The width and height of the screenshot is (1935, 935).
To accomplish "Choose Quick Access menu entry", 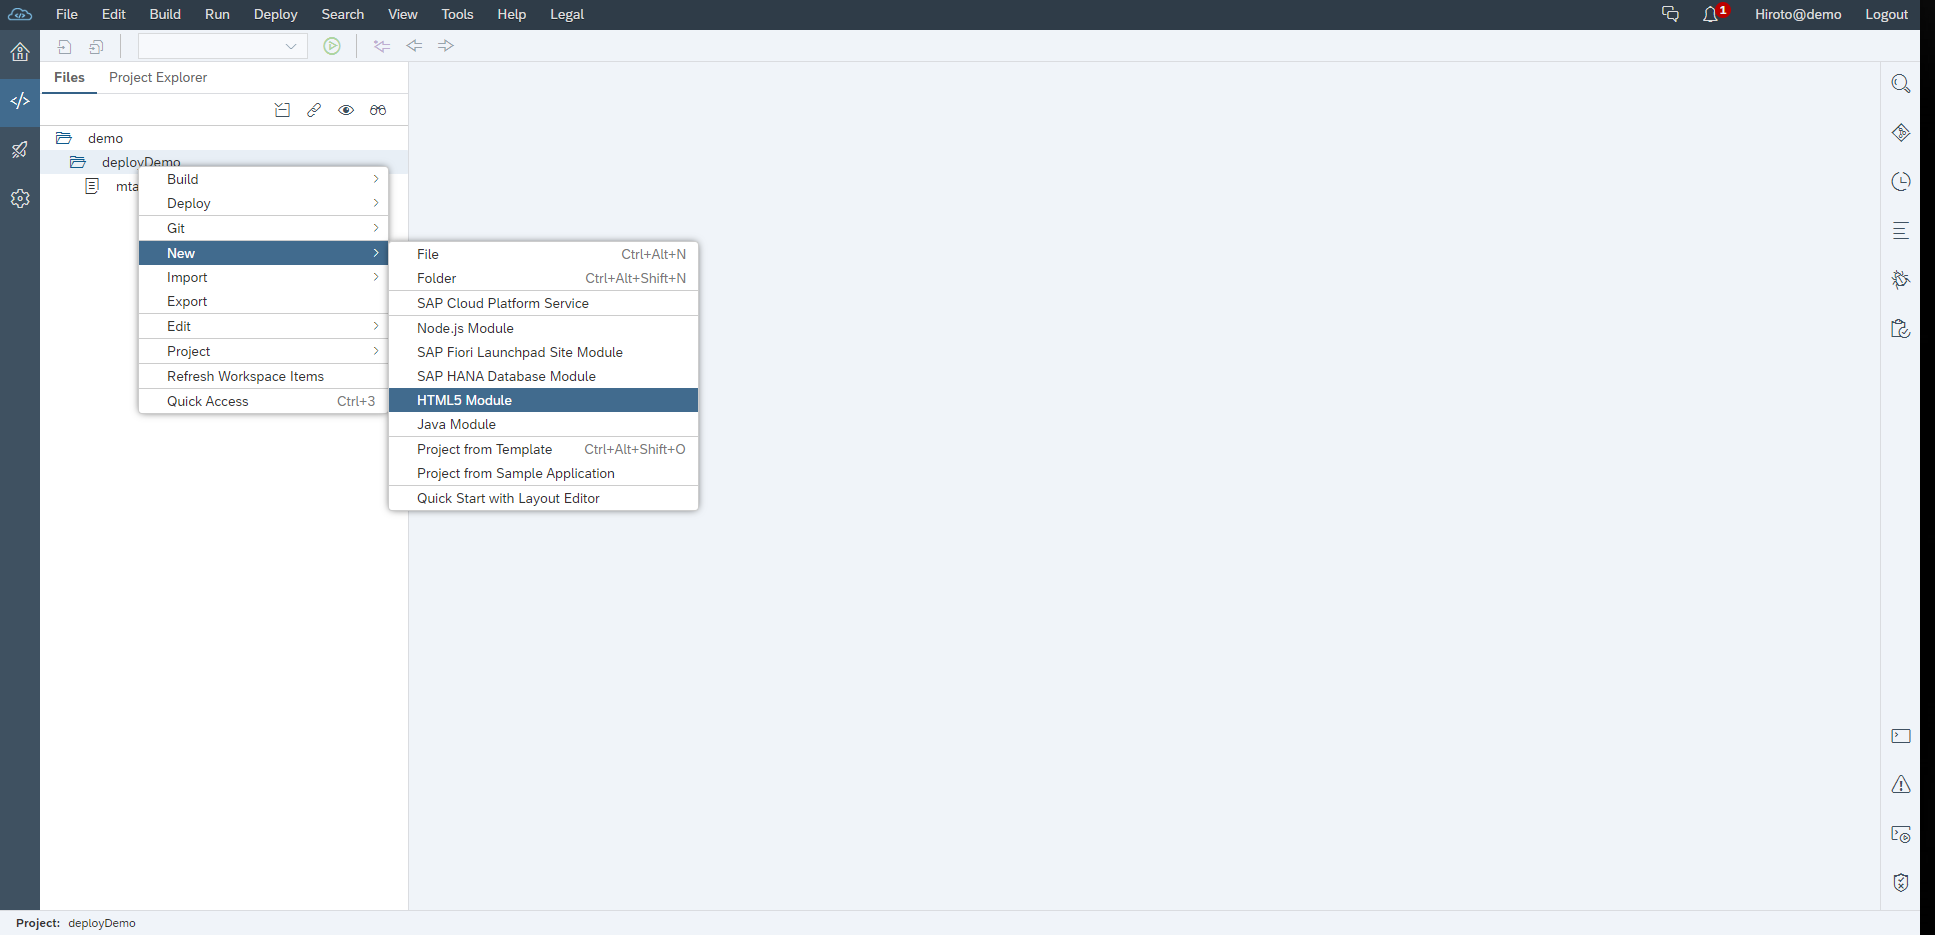I will pyautogui.click(x=263, y=401).
